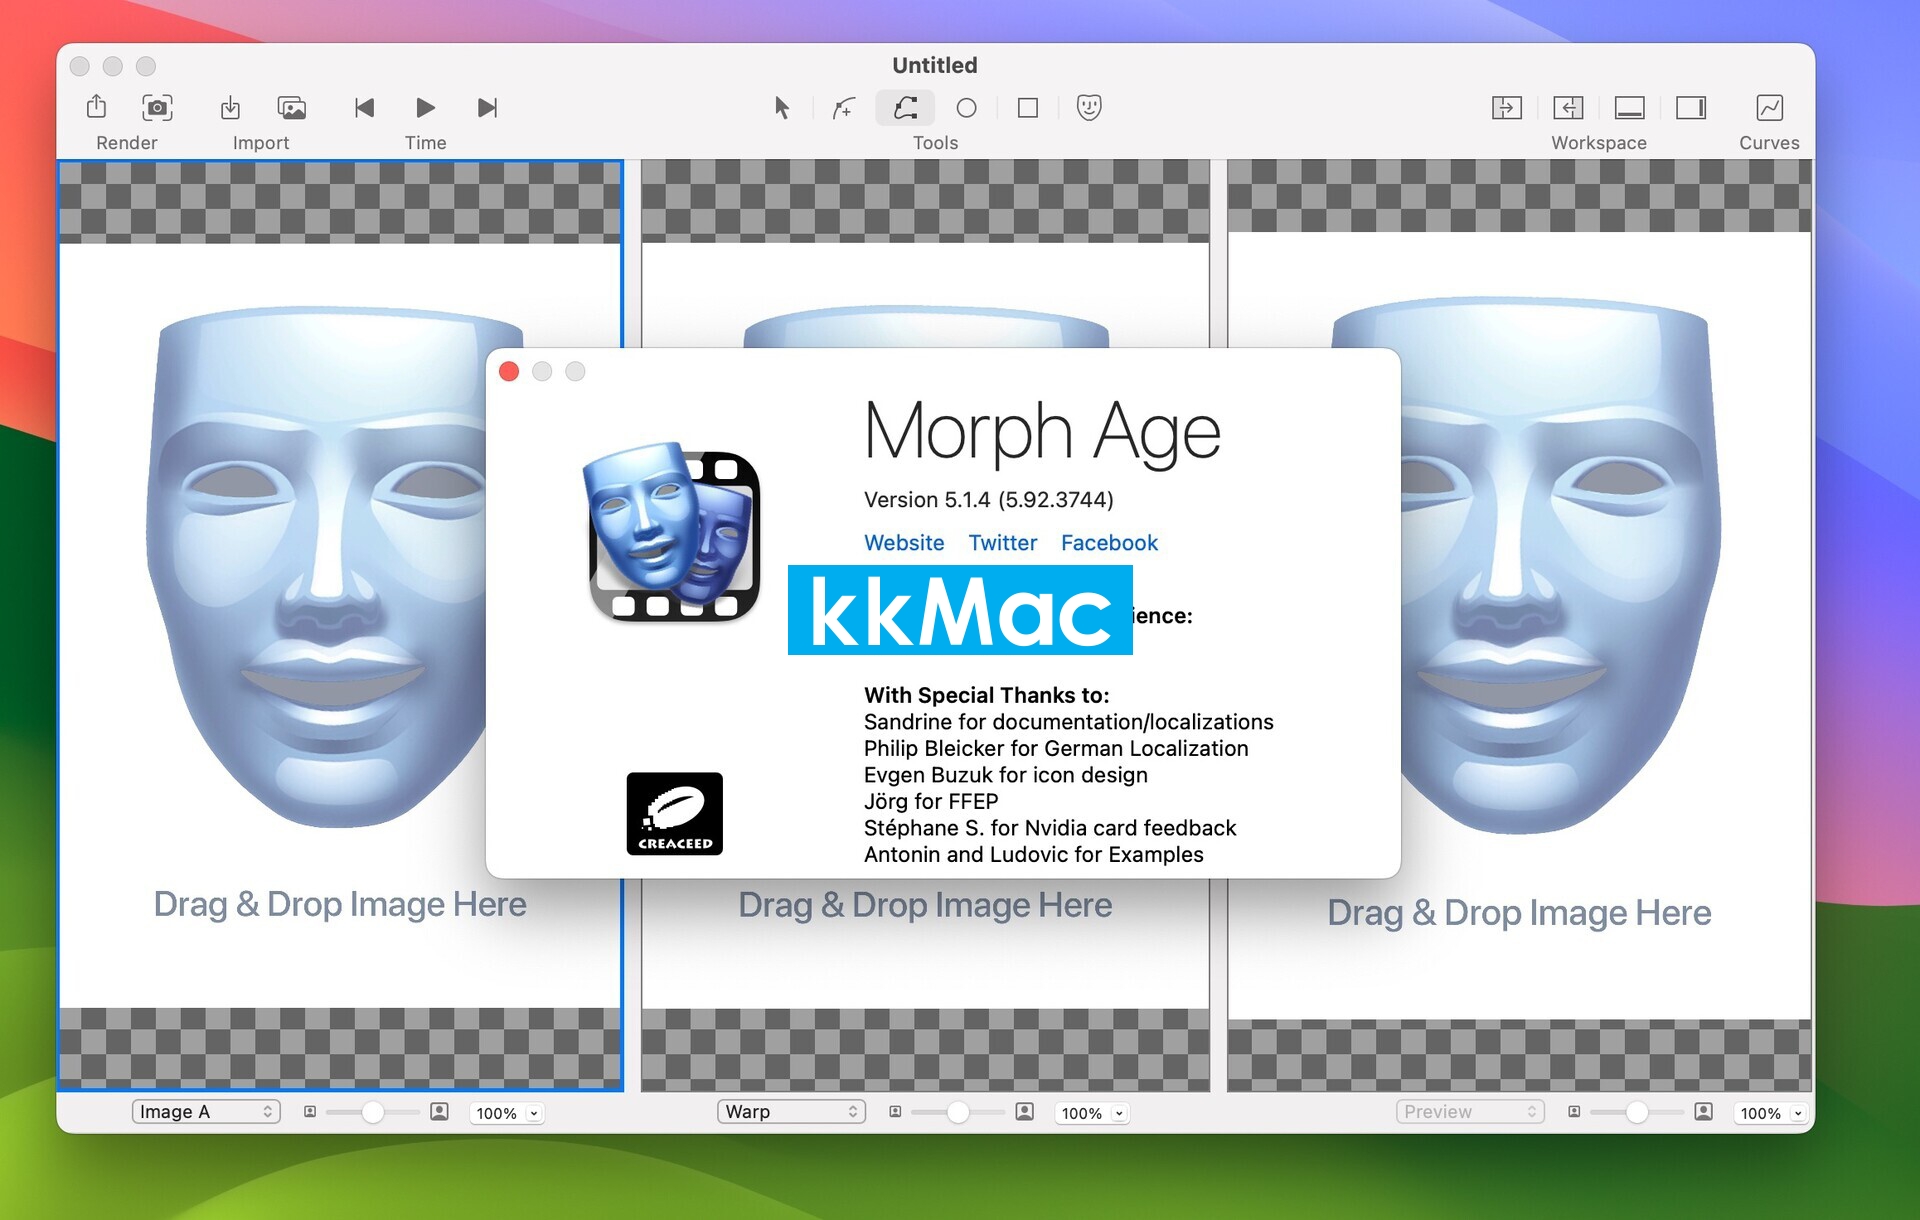The image size is (1920, 1220).
Task: Open the Twitter link in About dialog
Action: [x=1003, y=543]
